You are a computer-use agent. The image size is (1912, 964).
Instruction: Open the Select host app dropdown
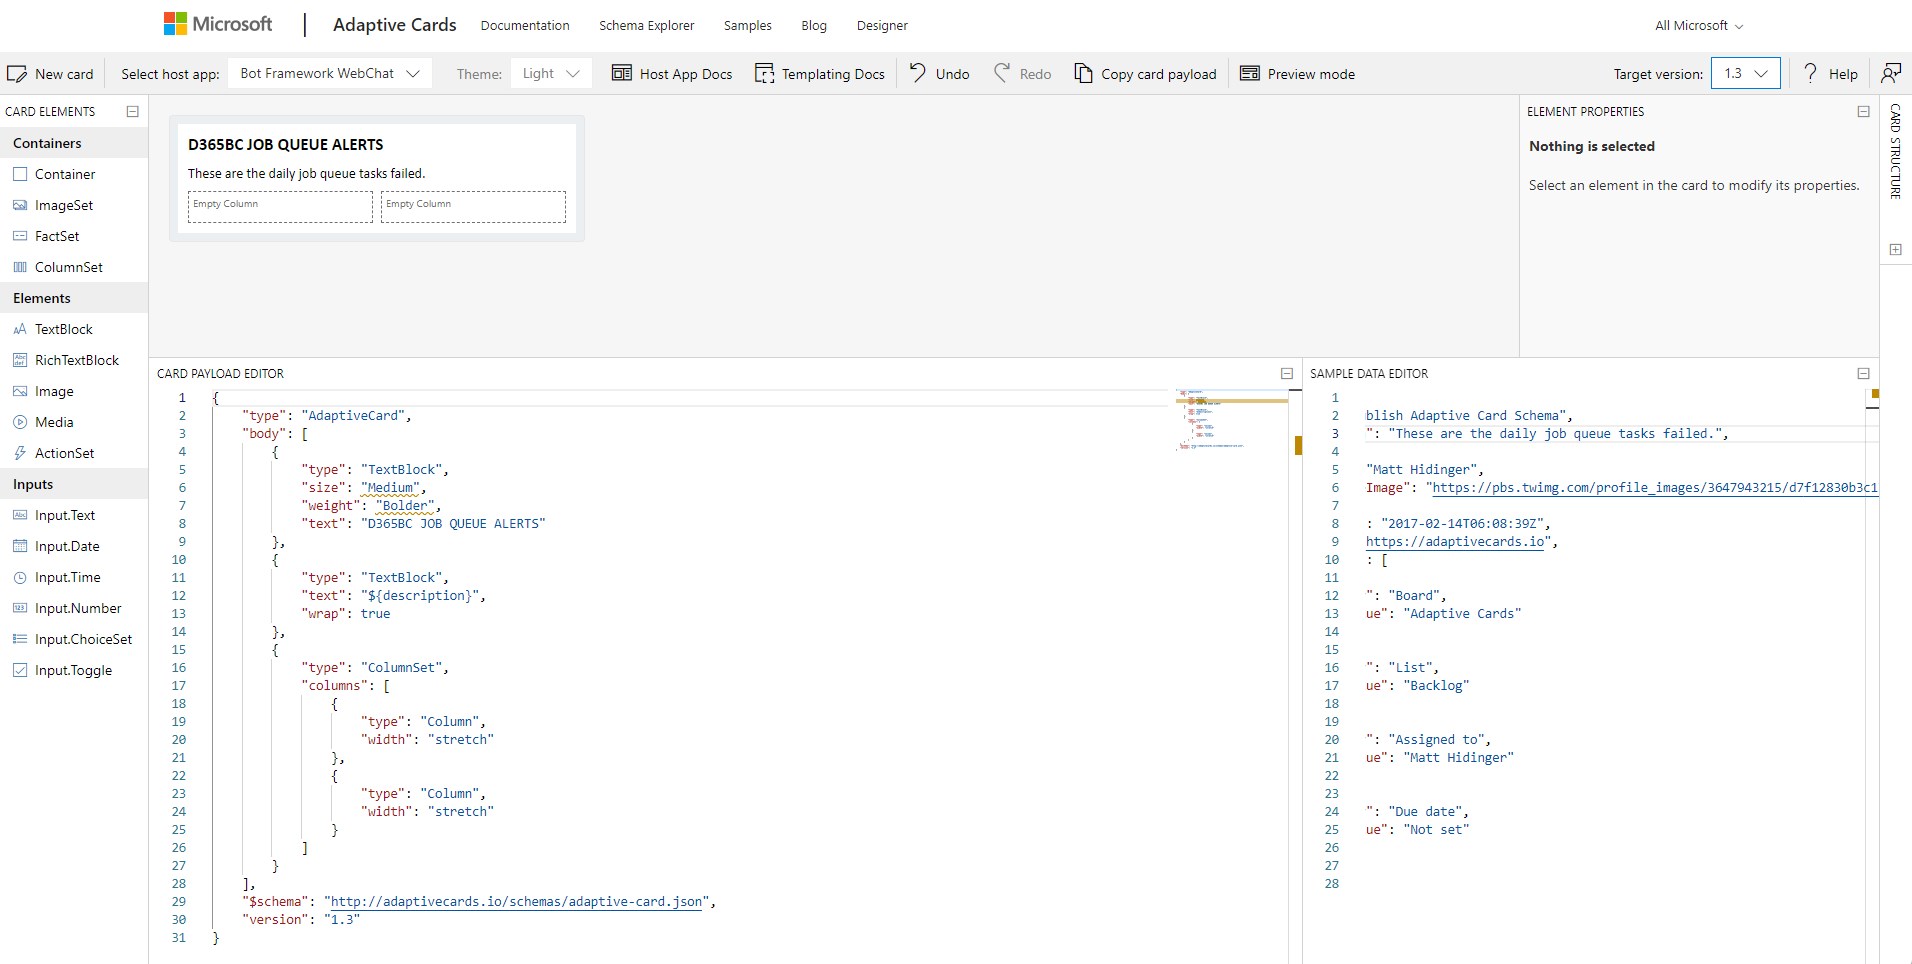pyautogui.click(x=330, y=73)
